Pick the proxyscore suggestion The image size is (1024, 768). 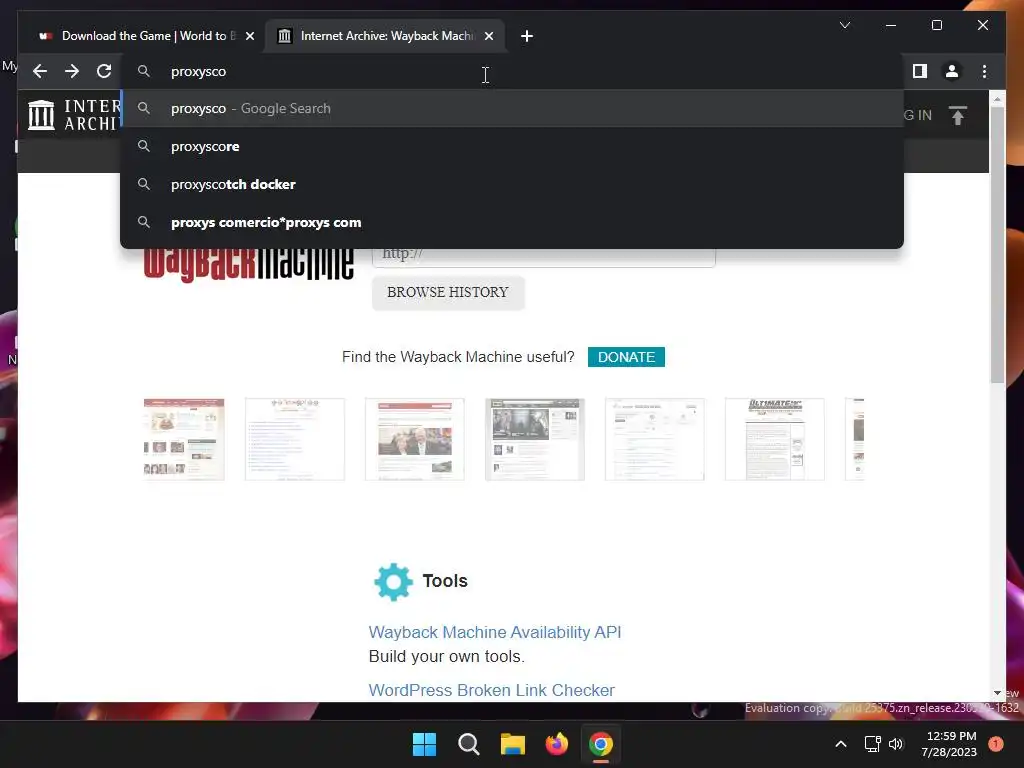tap(512, 146)
